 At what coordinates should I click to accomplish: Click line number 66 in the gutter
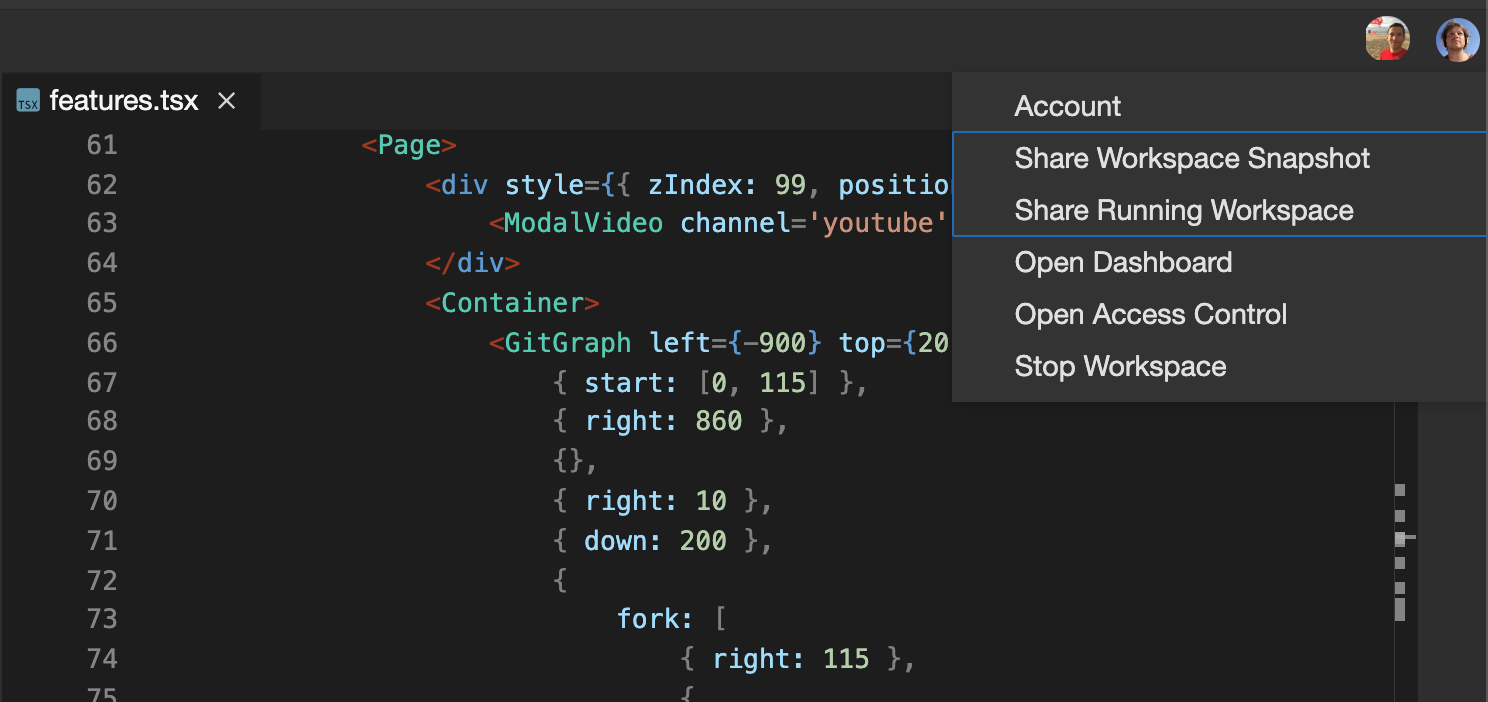101,342
